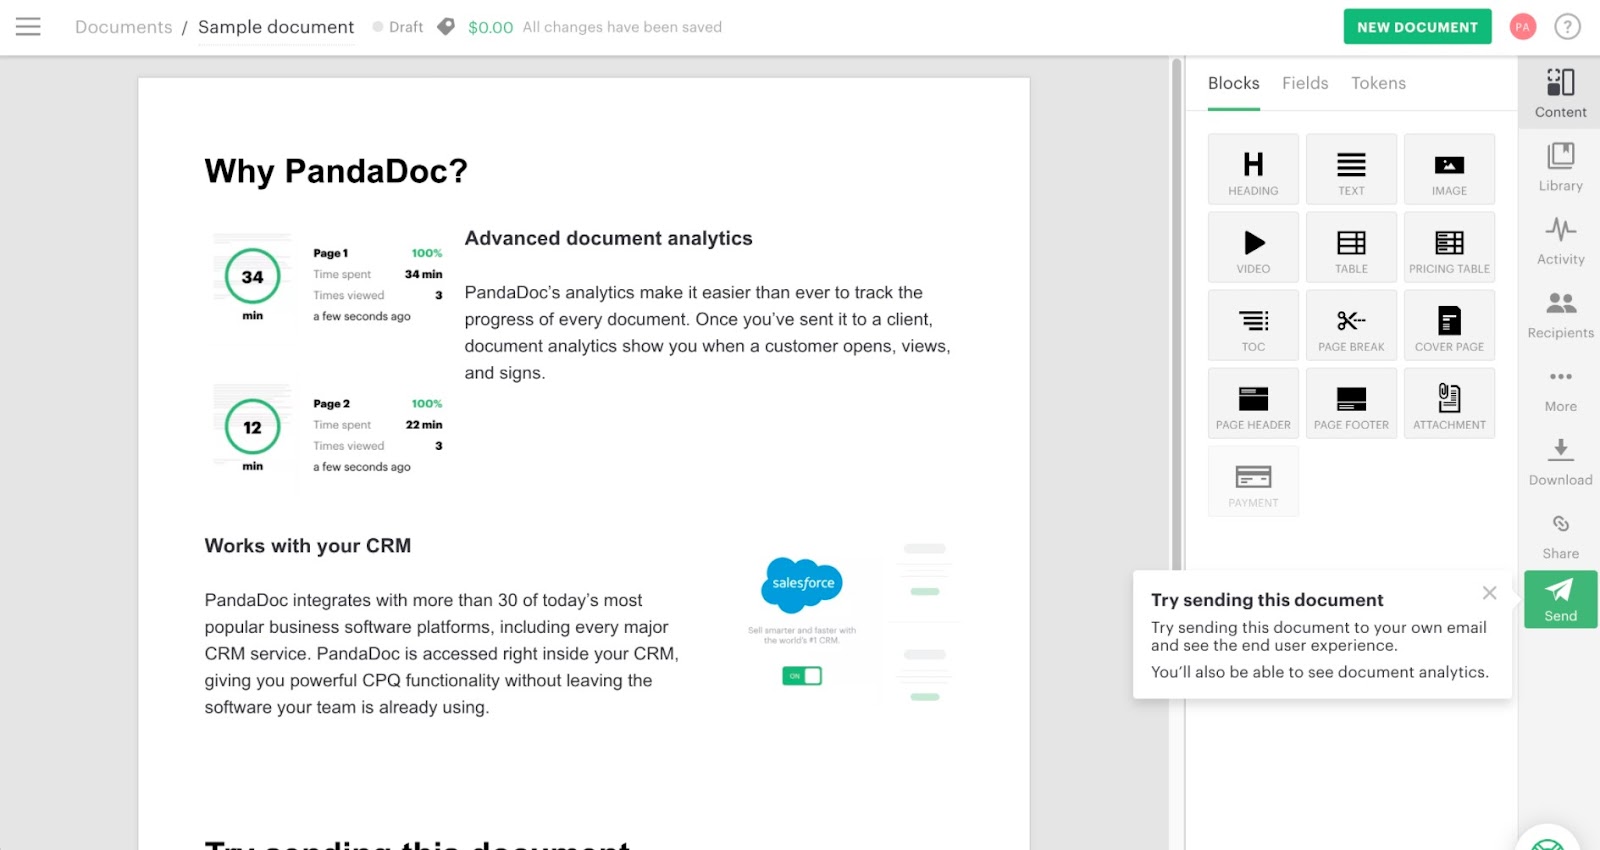The width and height of the screenshot is (1600, 850).
Task: Open the Content sidebar panel
Action: click(1560, 93)
